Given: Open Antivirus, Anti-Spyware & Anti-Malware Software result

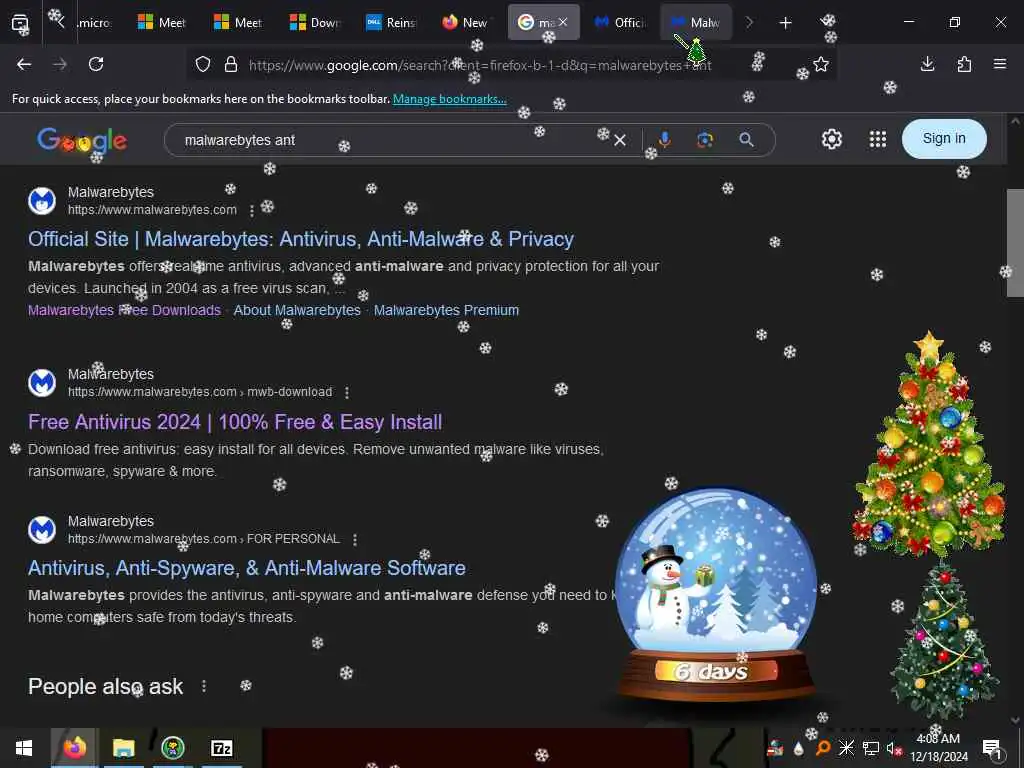Looking at the screenshot, I should pyautogui.click(x=247, y=568).
